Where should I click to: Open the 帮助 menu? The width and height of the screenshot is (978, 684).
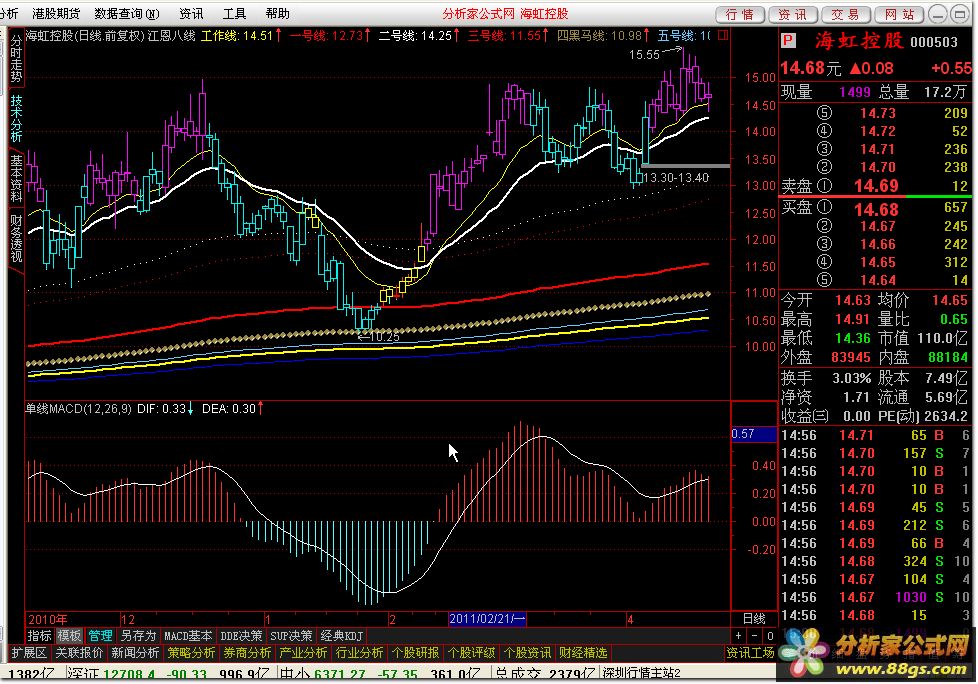(278, 13)
